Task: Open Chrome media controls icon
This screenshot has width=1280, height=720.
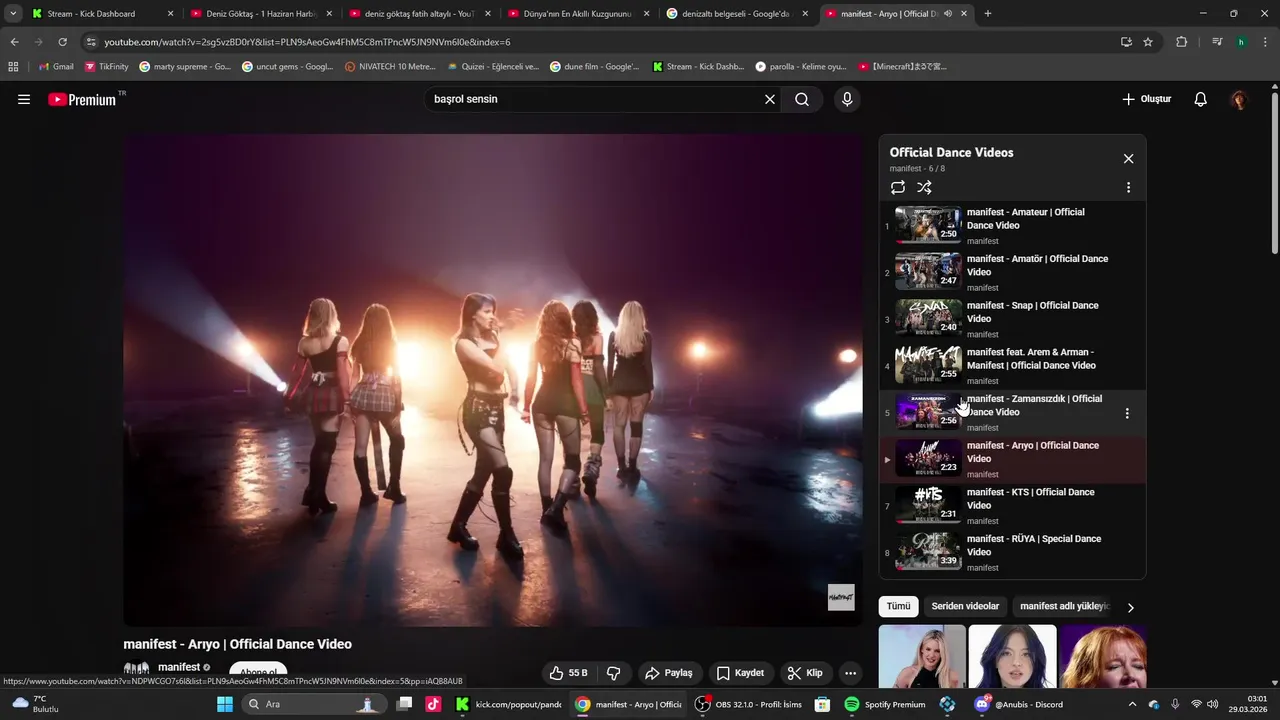Action: coord(1217,42)
